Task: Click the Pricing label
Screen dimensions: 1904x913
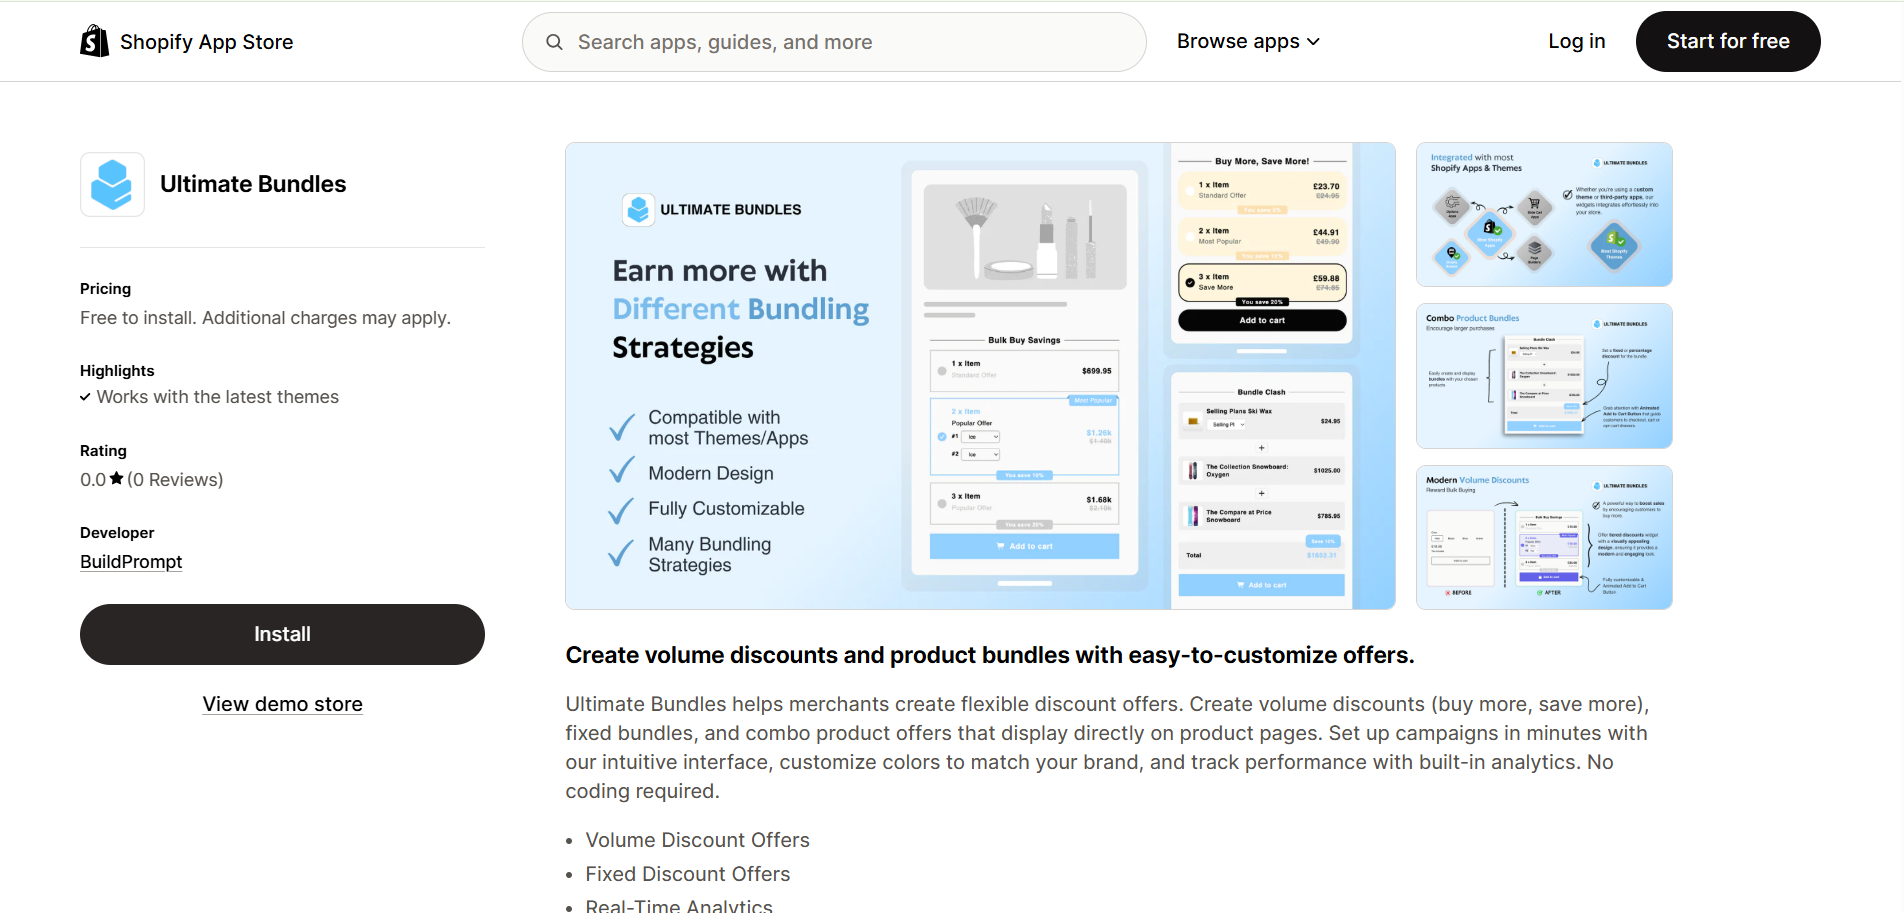Action: click(x=105, y=289)
